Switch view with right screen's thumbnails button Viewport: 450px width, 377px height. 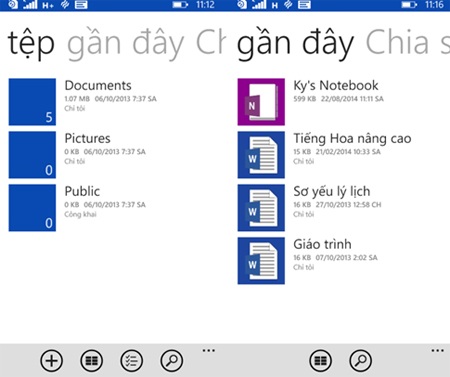321,361
